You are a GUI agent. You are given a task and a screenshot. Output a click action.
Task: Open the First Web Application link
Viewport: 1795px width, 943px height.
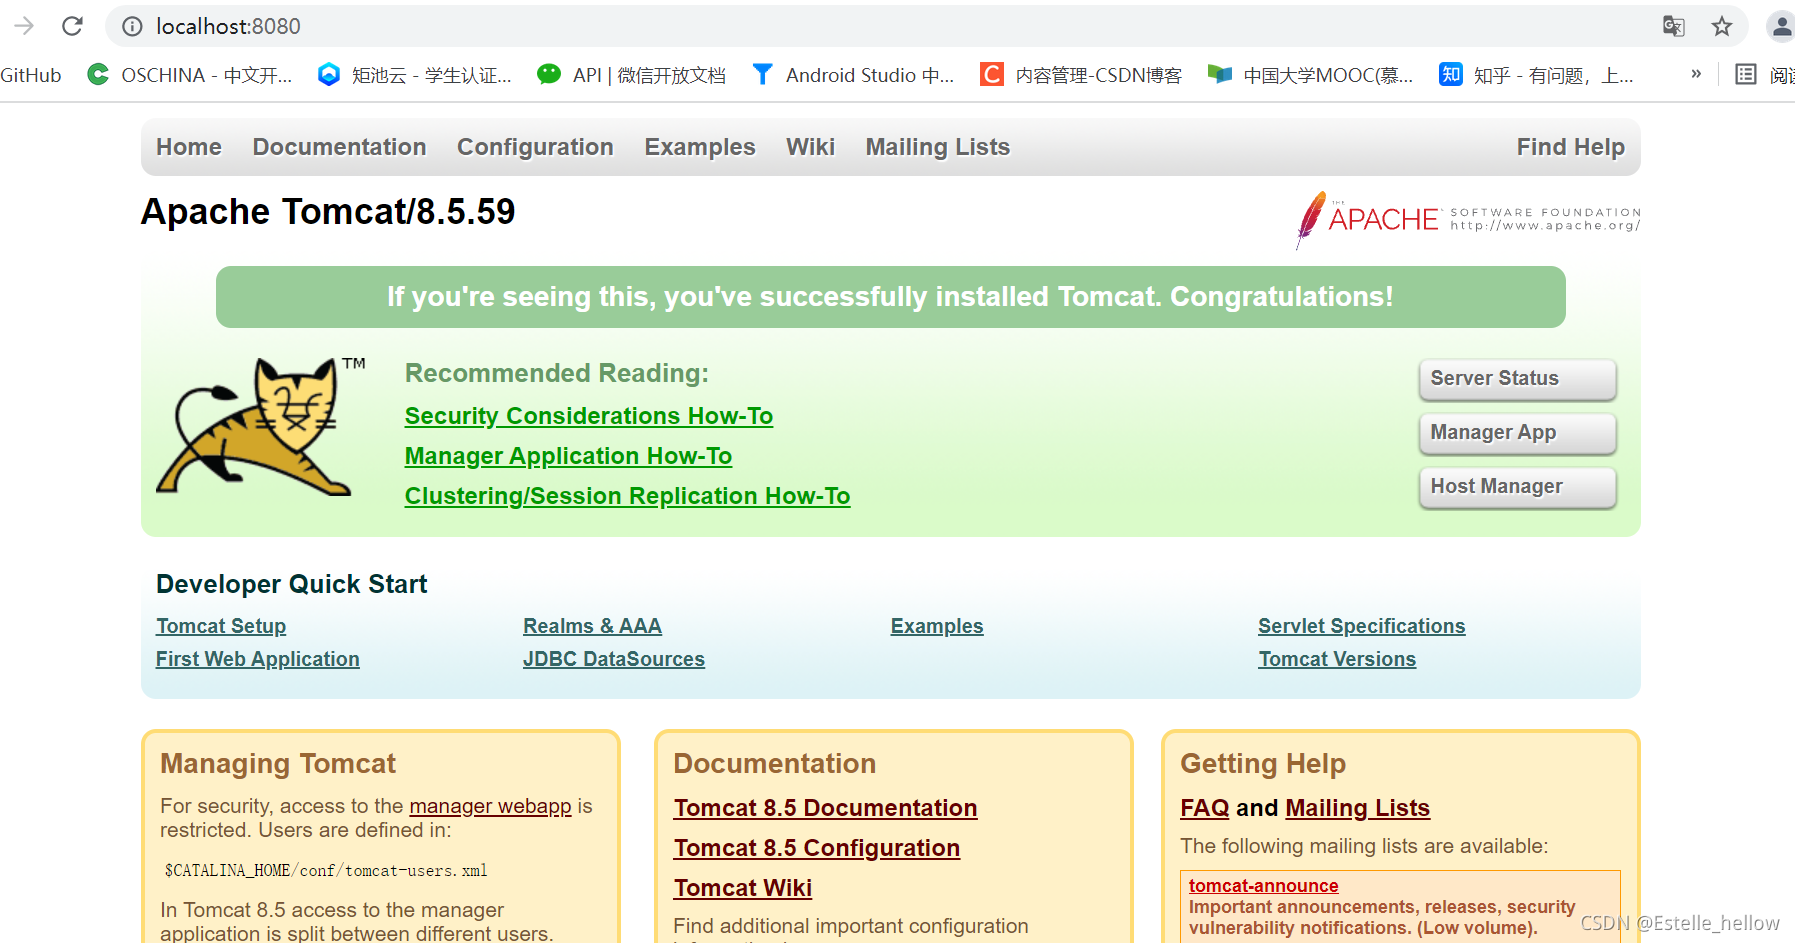258,659
